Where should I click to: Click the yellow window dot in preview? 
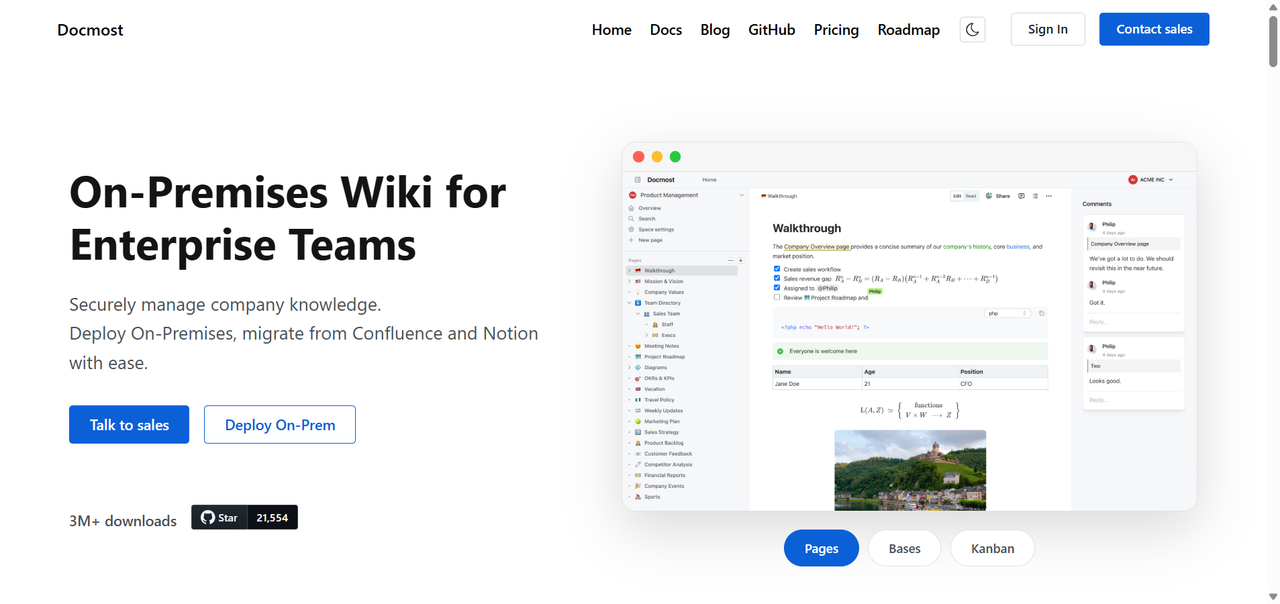coord(657,156)
